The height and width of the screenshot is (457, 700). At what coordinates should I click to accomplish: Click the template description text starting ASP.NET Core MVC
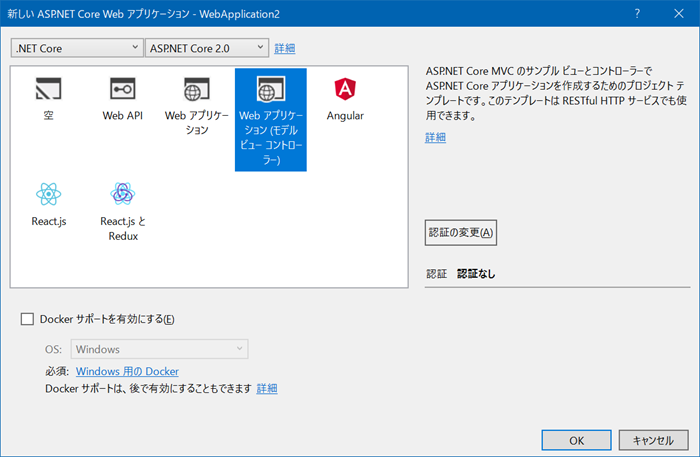pos(556,93)
